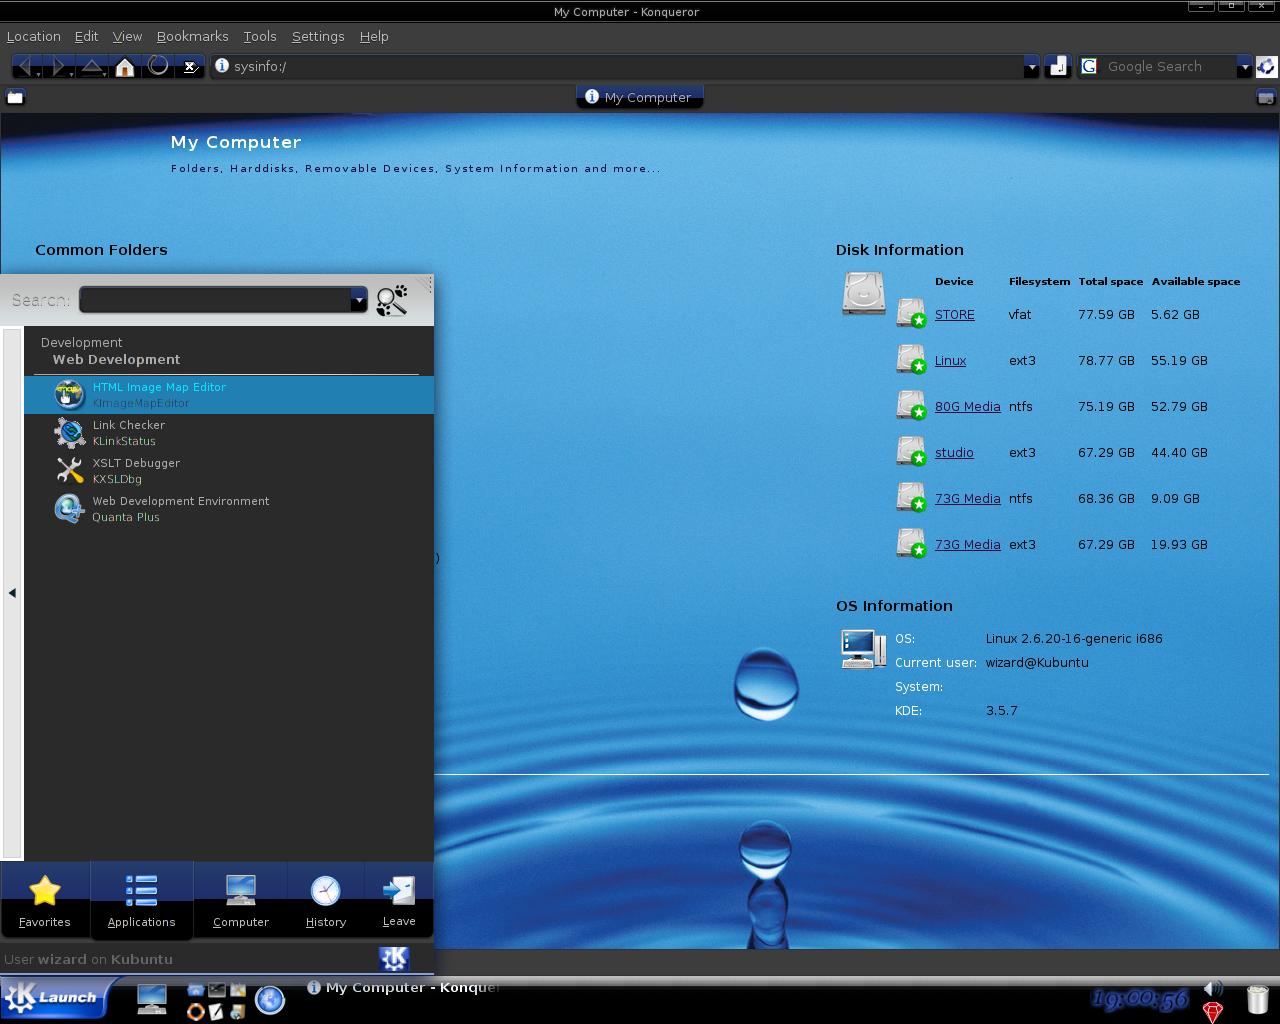Launch HTML Image Map Editor
The image size is (1280, 1024).
[229, 395]
